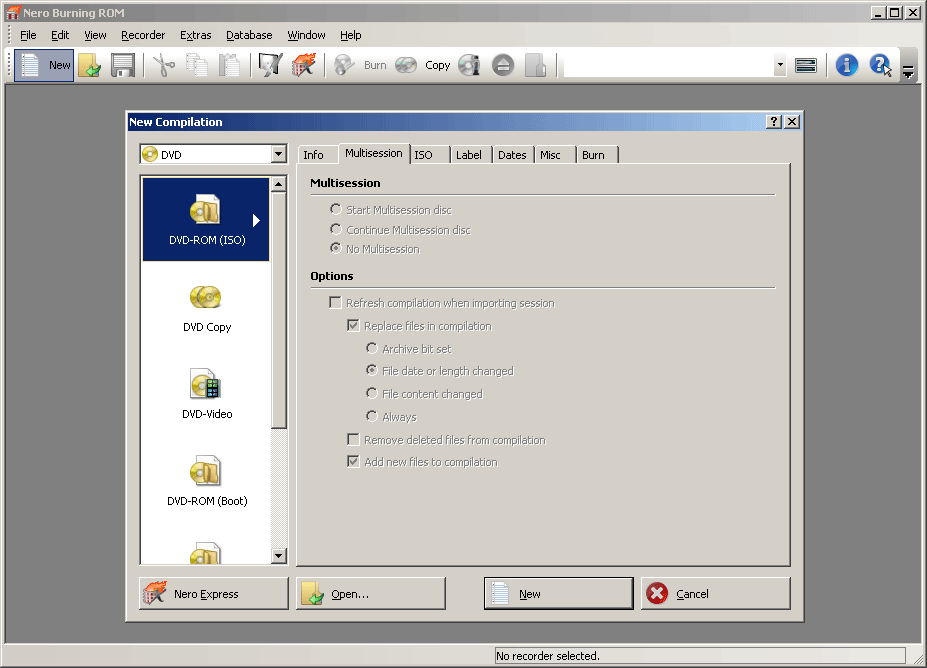Click the Nero app icon in the title bar
This screenshot has width=927, height=668.
[13, 12]
